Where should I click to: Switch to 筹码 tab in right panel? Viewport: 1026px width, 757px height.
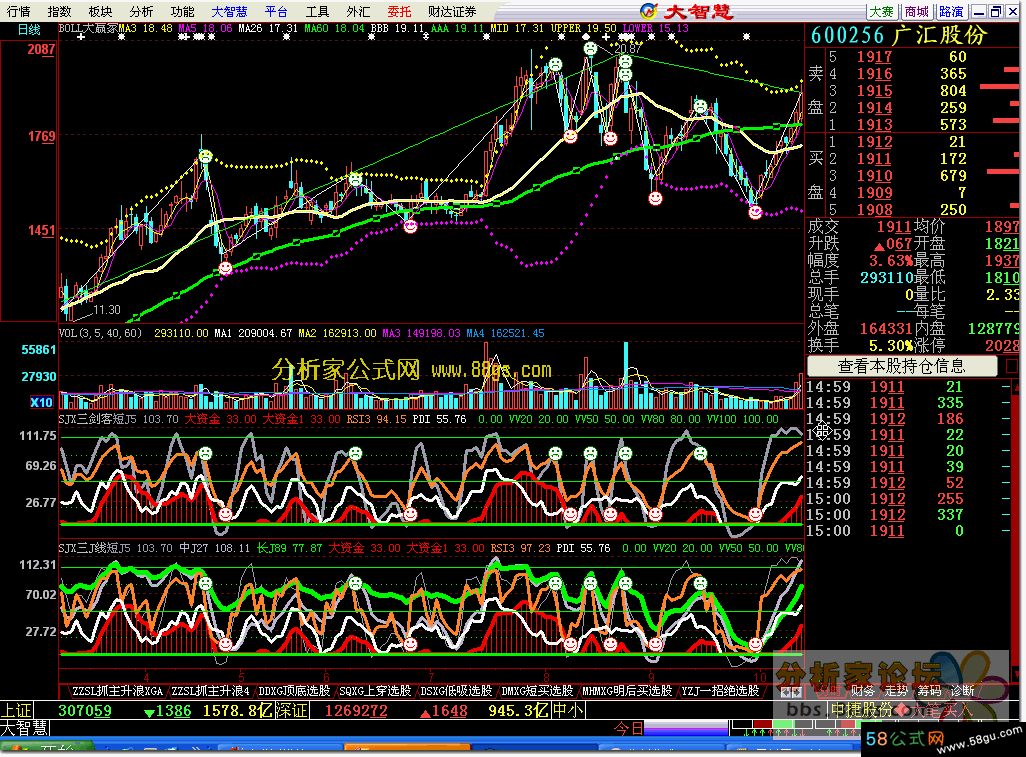click(x=929, y=691)
